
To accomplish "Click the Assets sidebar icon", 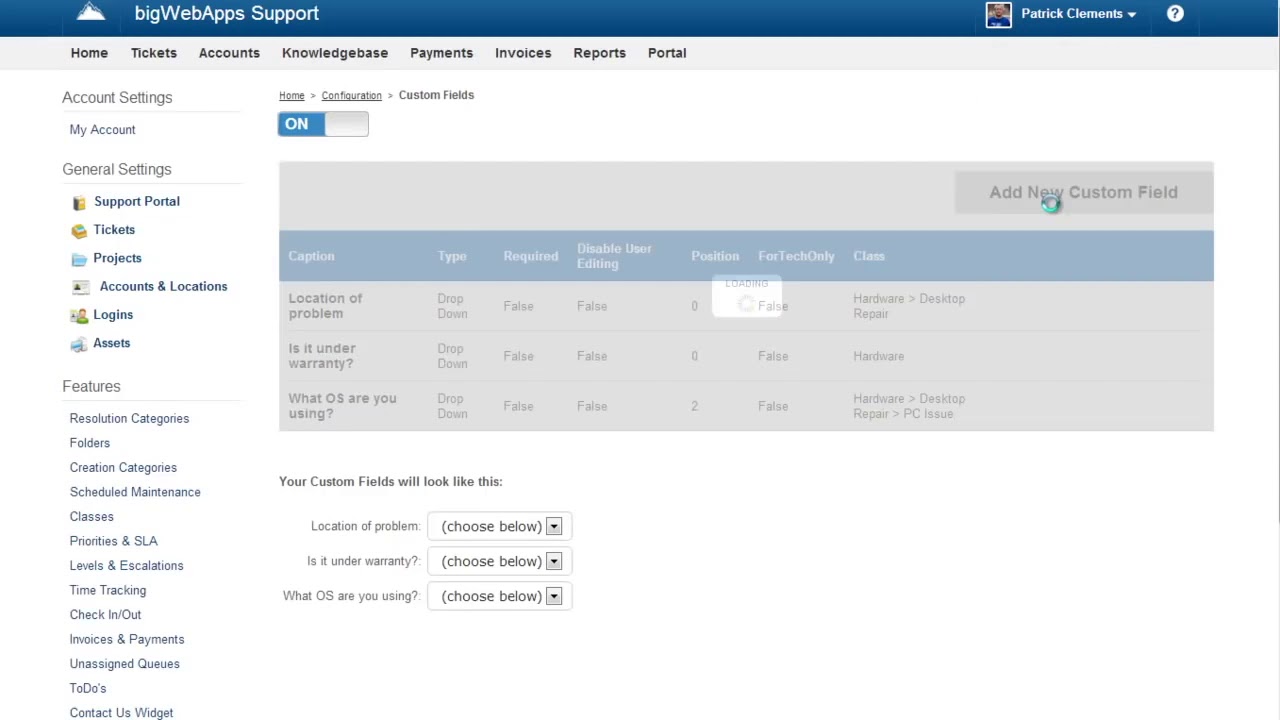I will coord(79,344).
